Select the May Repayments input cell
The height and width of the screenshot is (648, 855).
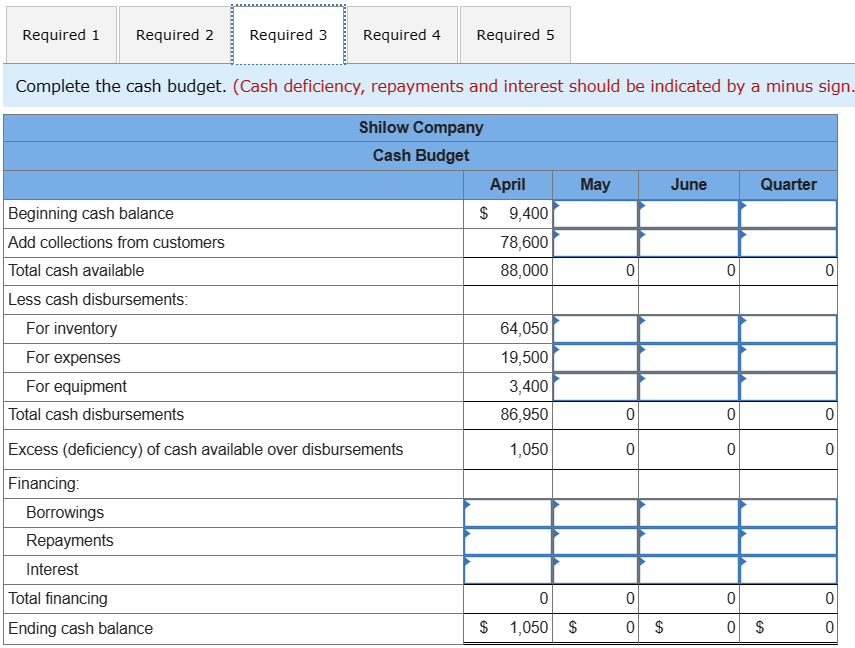[x=595, y=541]
